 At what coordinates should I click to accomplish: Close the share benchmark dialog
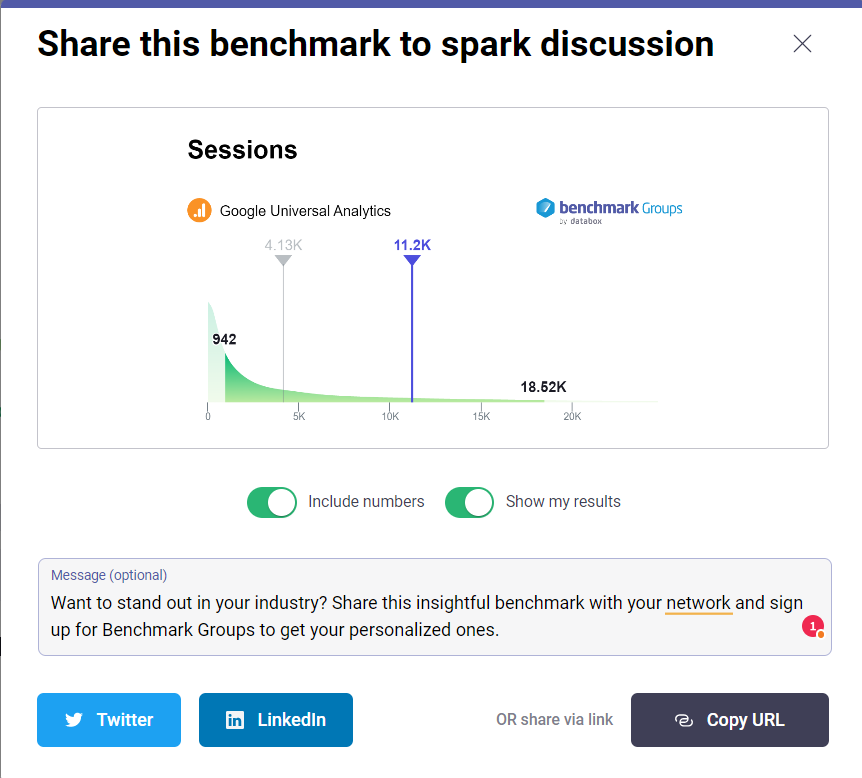tap(802, 44)
